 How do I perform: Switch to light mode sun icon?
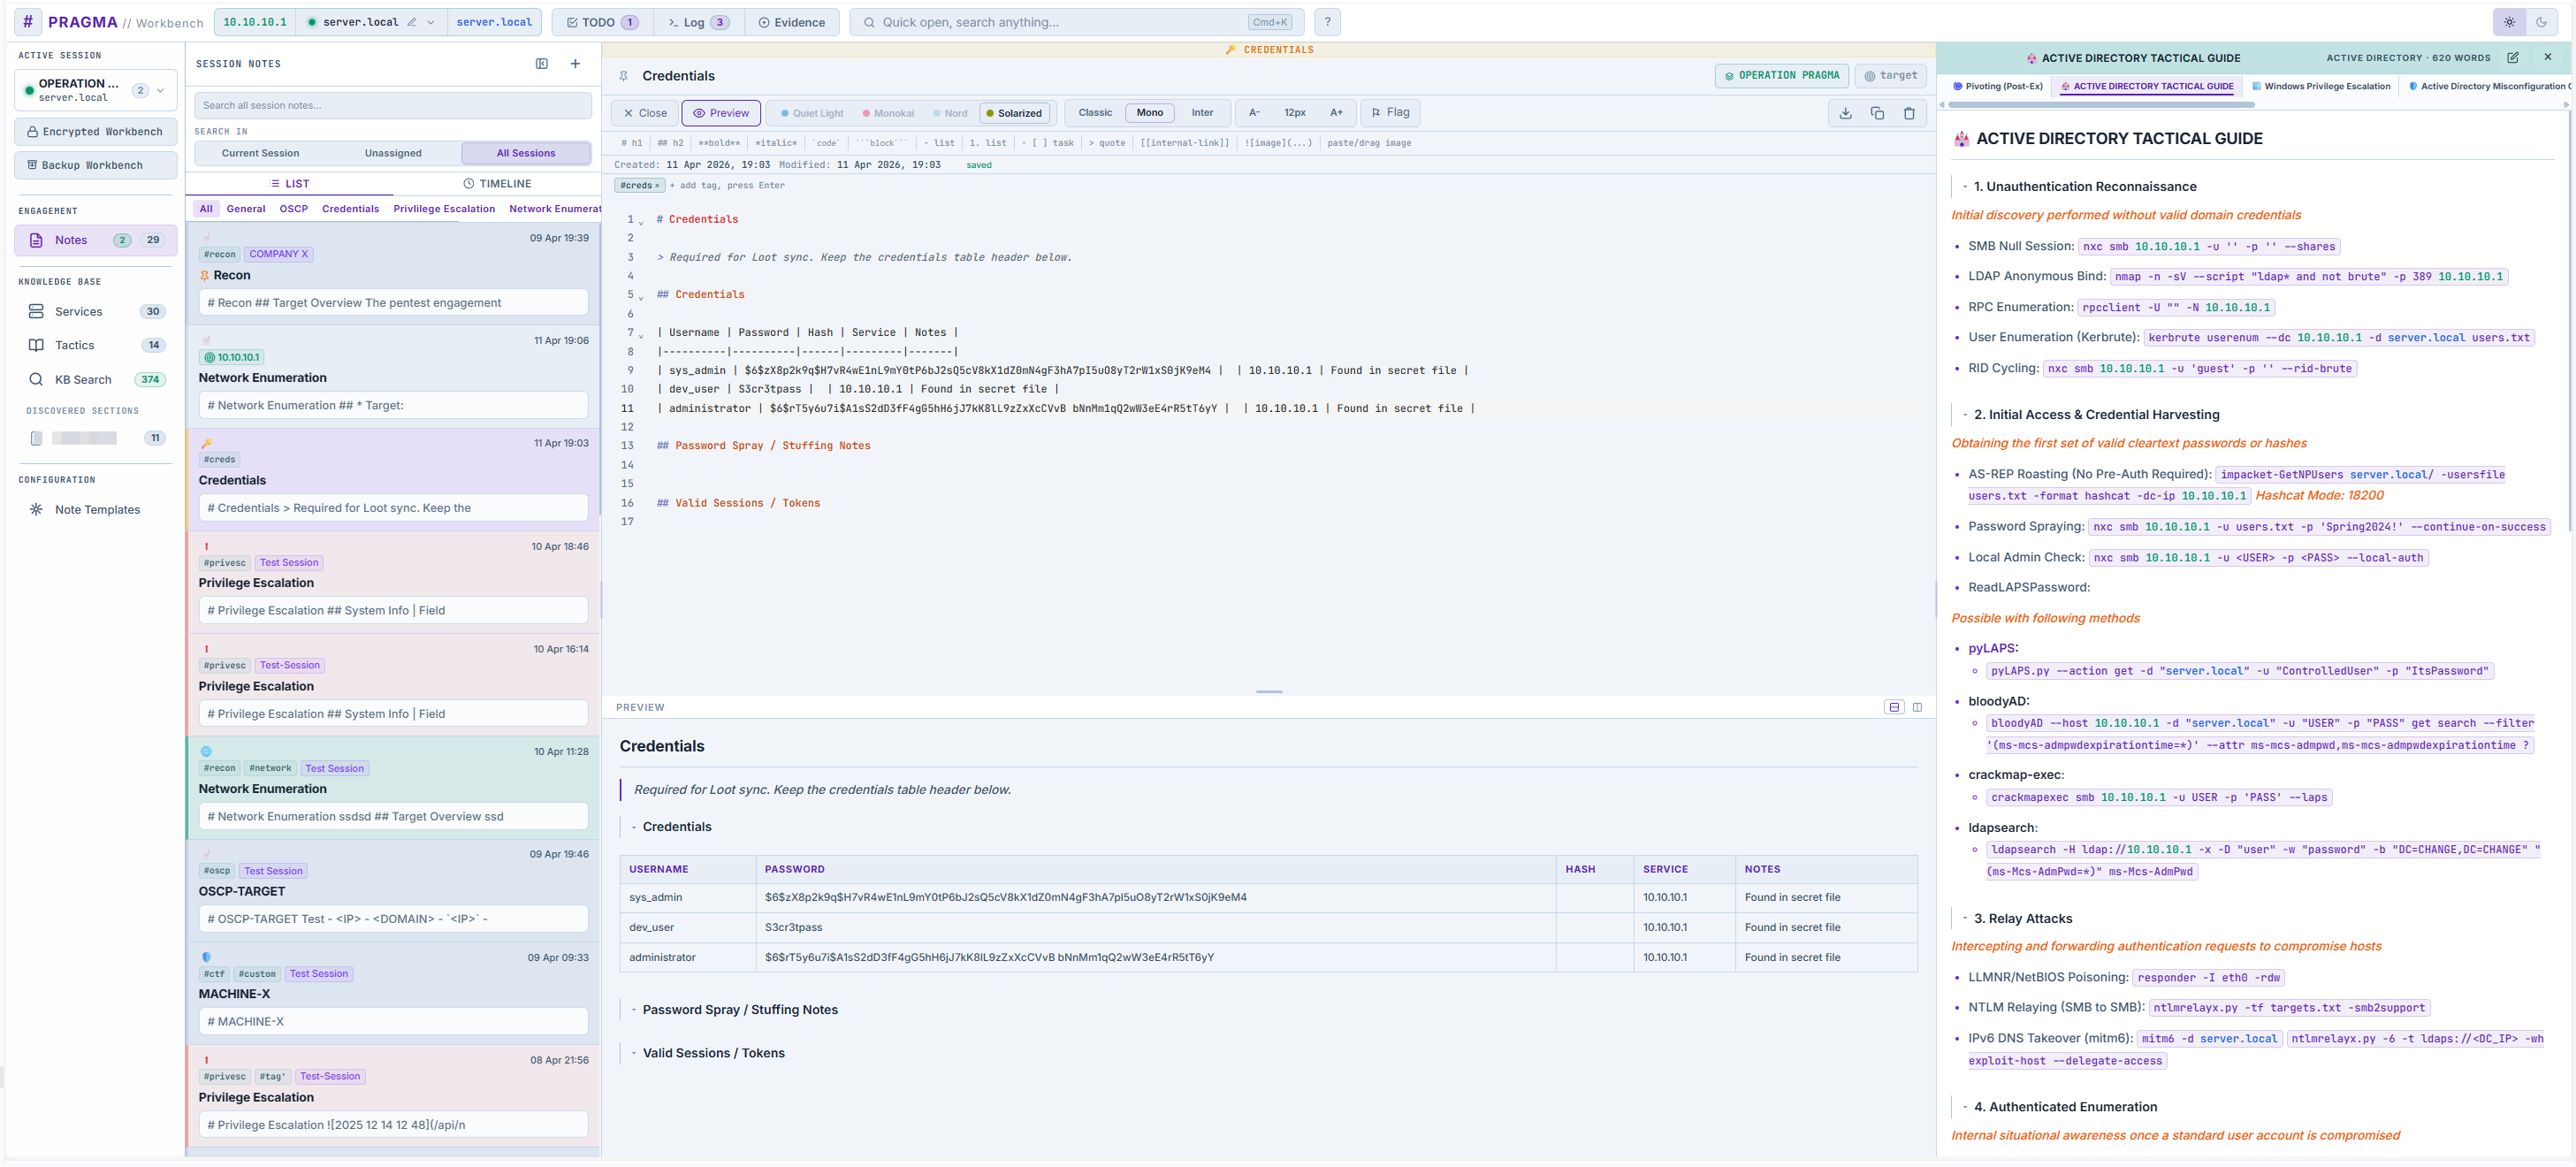(x=2509, y=22)
